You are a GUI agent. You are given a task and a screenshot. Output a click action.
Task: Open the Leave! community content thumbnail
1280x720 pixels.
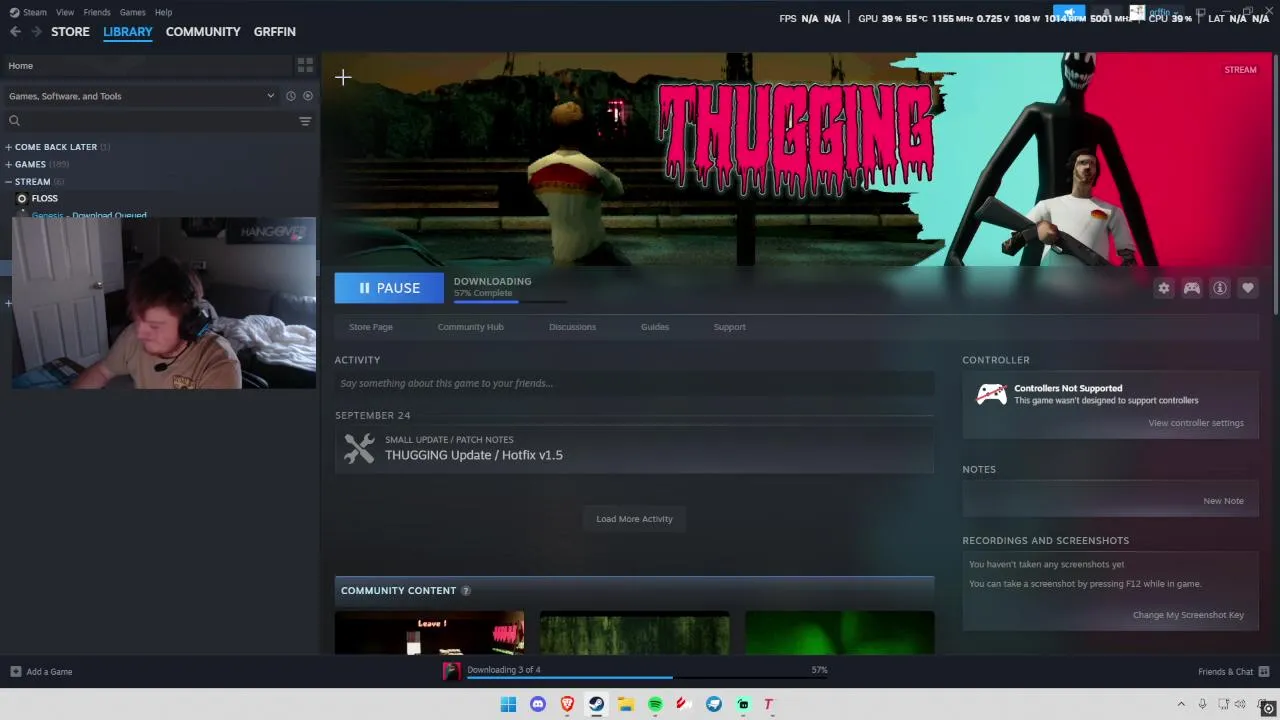coord(429,633)
